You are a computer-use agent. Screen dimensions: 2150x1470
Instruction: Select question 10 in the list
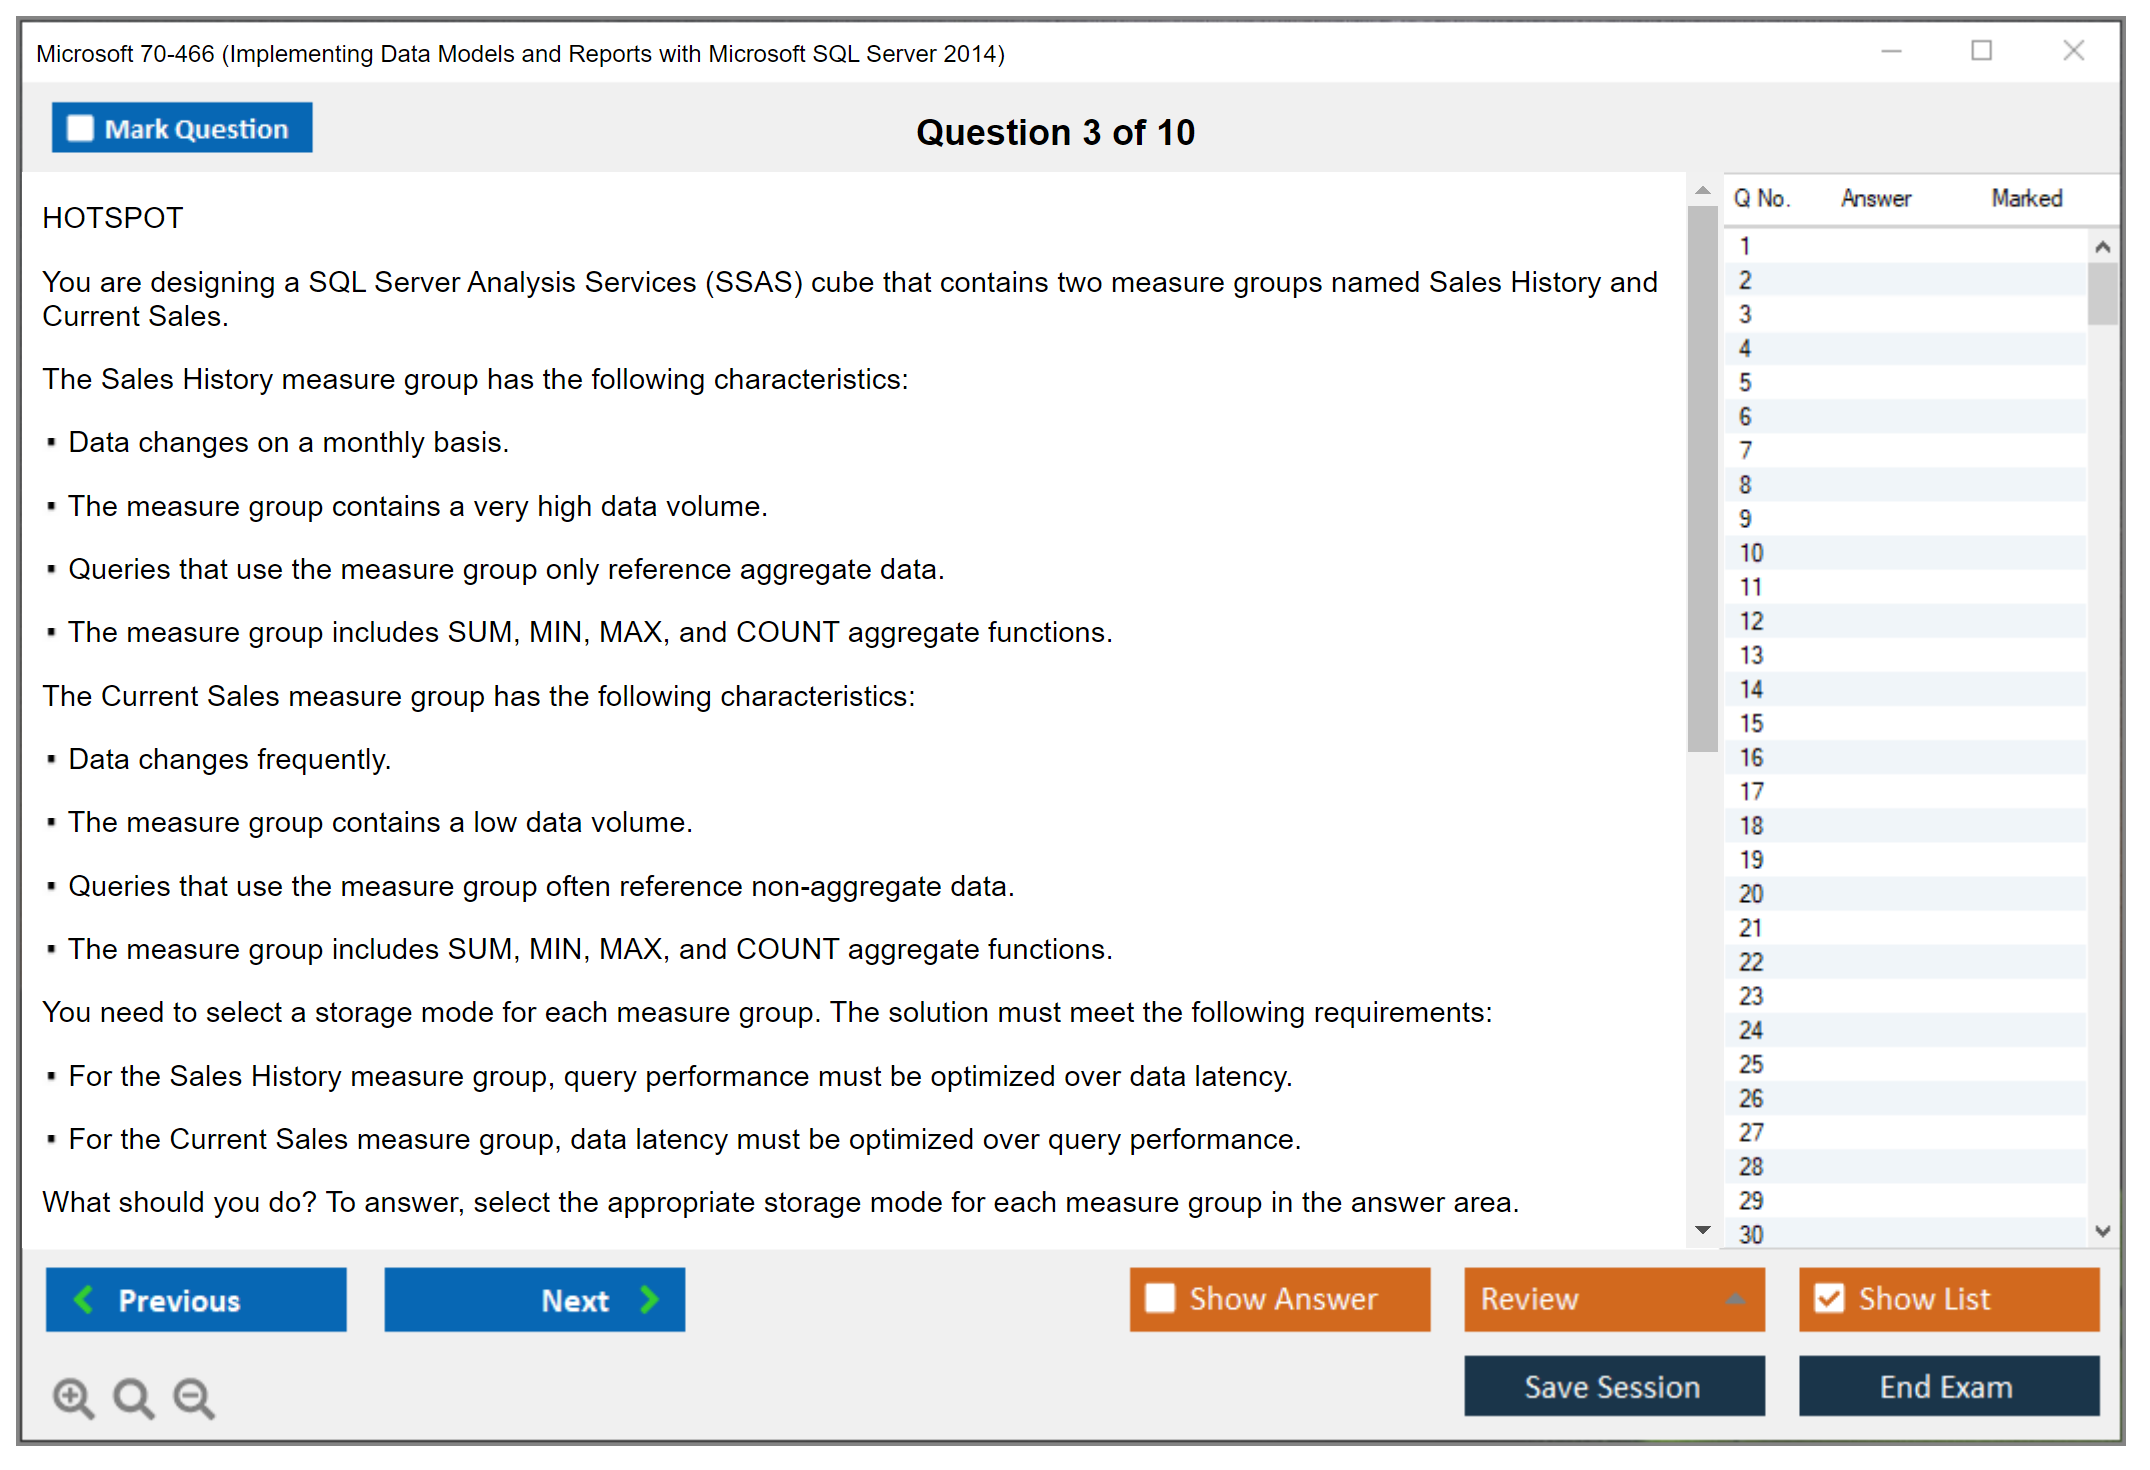click(x=1751, y=553)
